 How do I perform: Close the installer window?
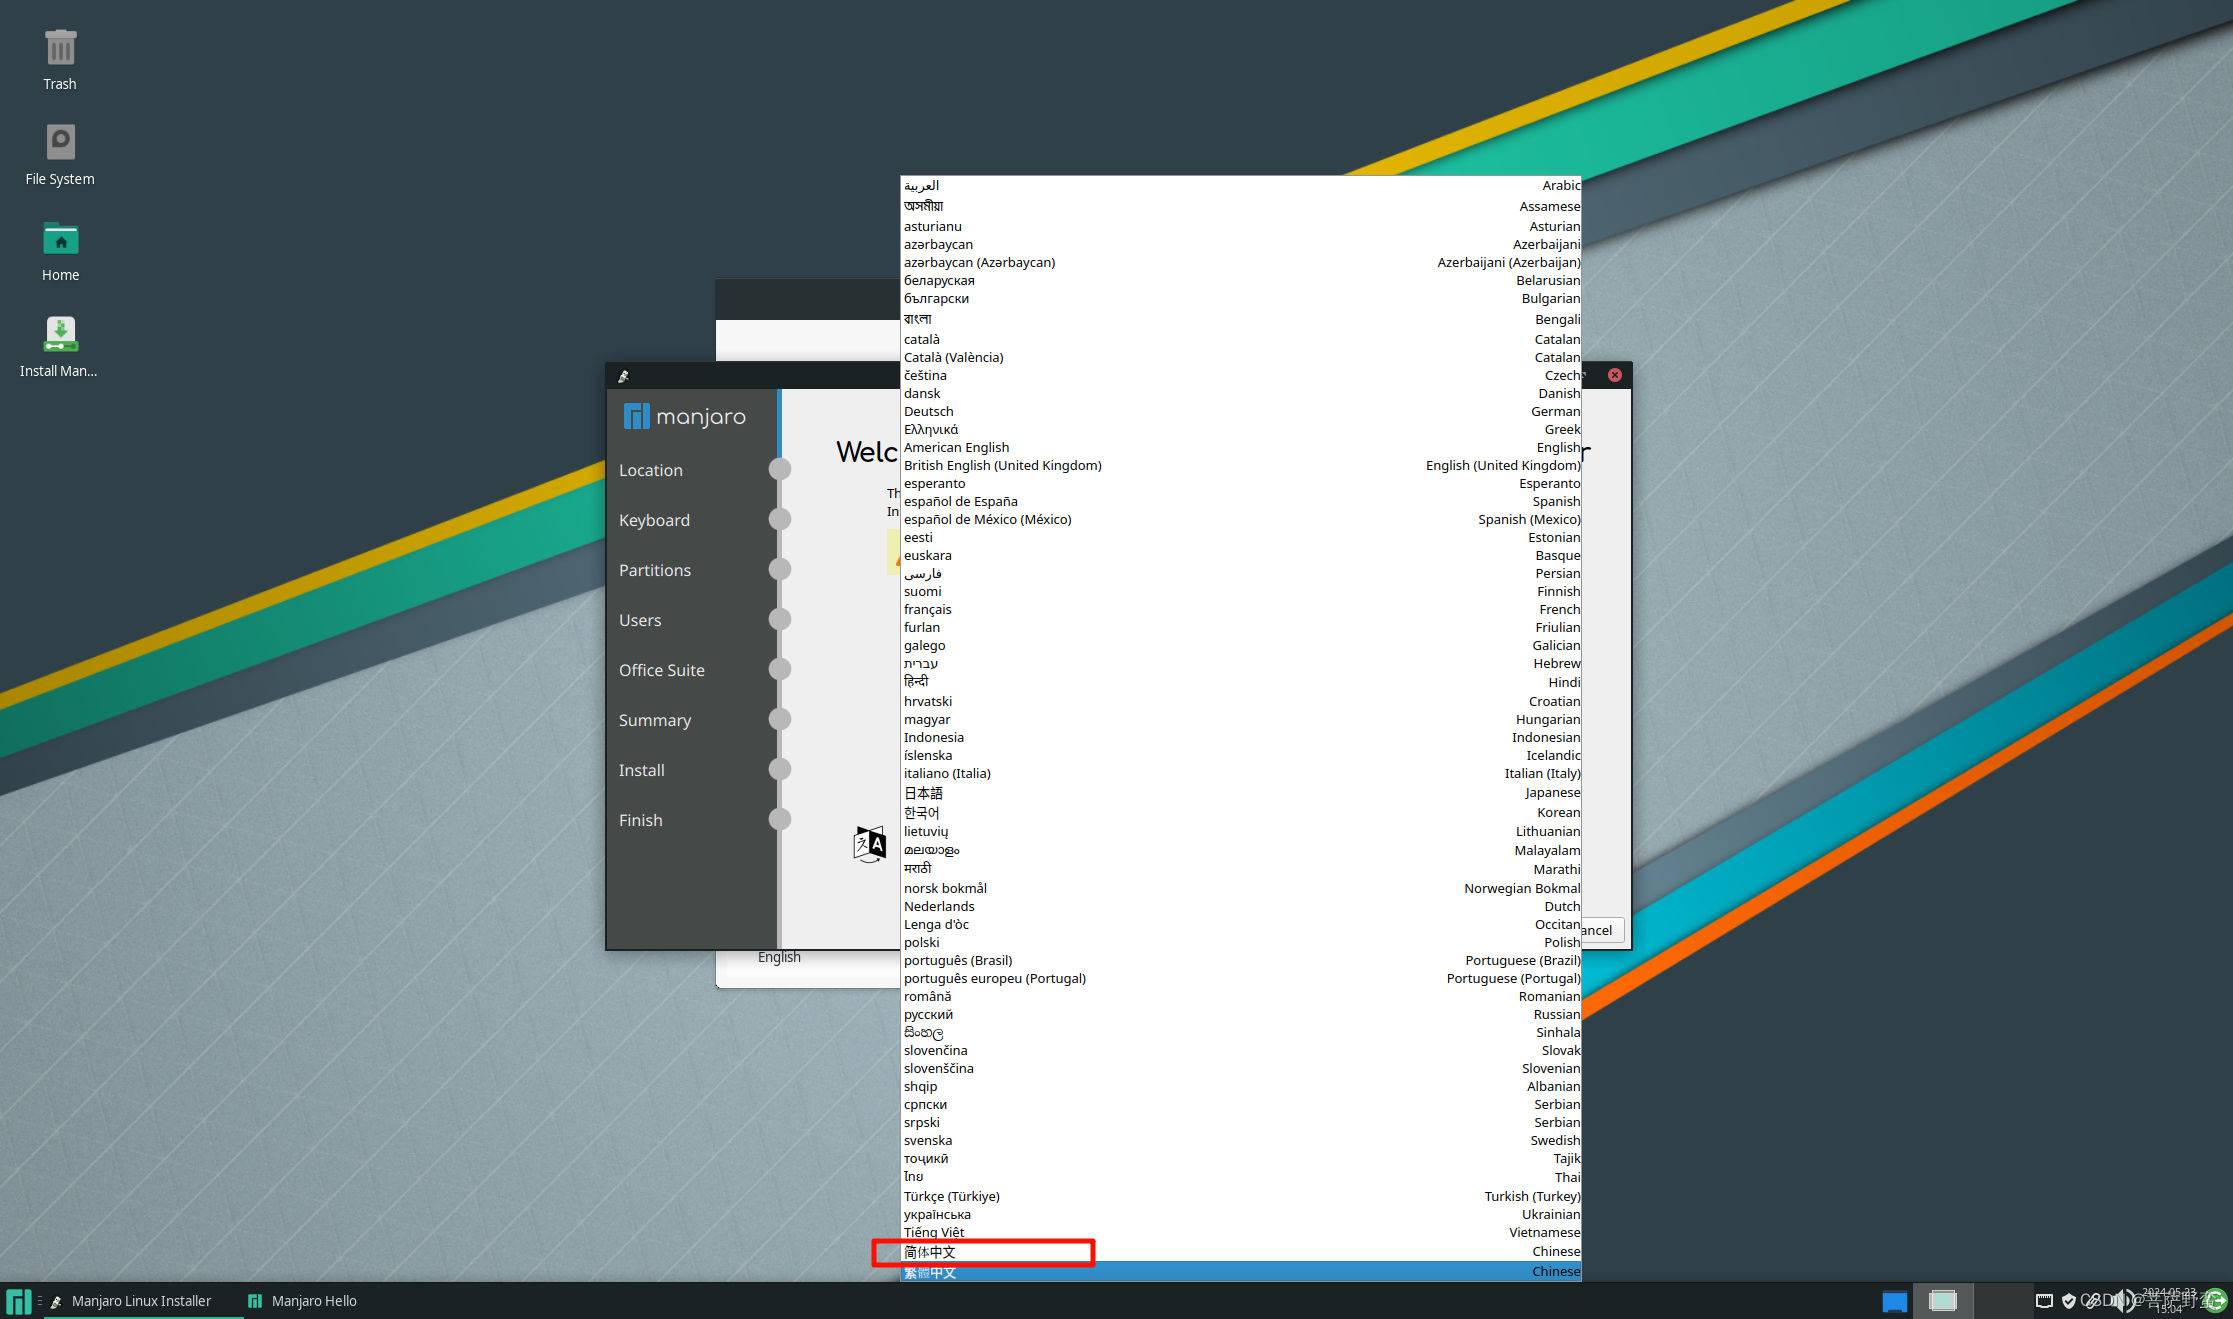[1615, 375]
